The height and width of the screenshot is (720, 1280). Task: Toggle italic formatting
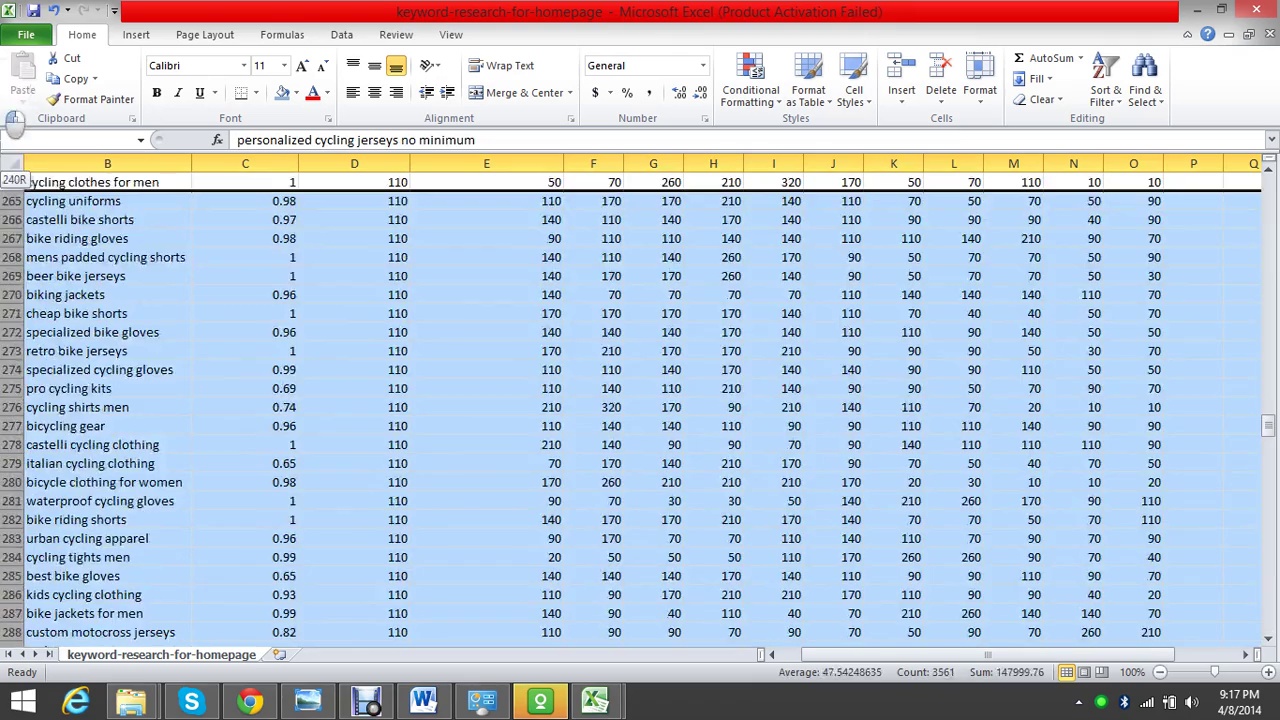pos(178,93)
